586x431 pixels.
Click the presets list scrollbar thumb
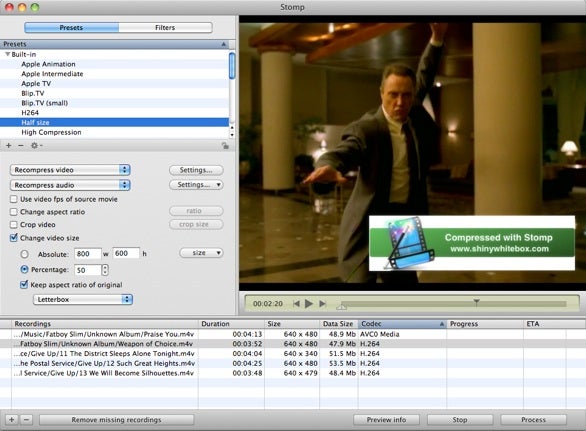(232, 66)
